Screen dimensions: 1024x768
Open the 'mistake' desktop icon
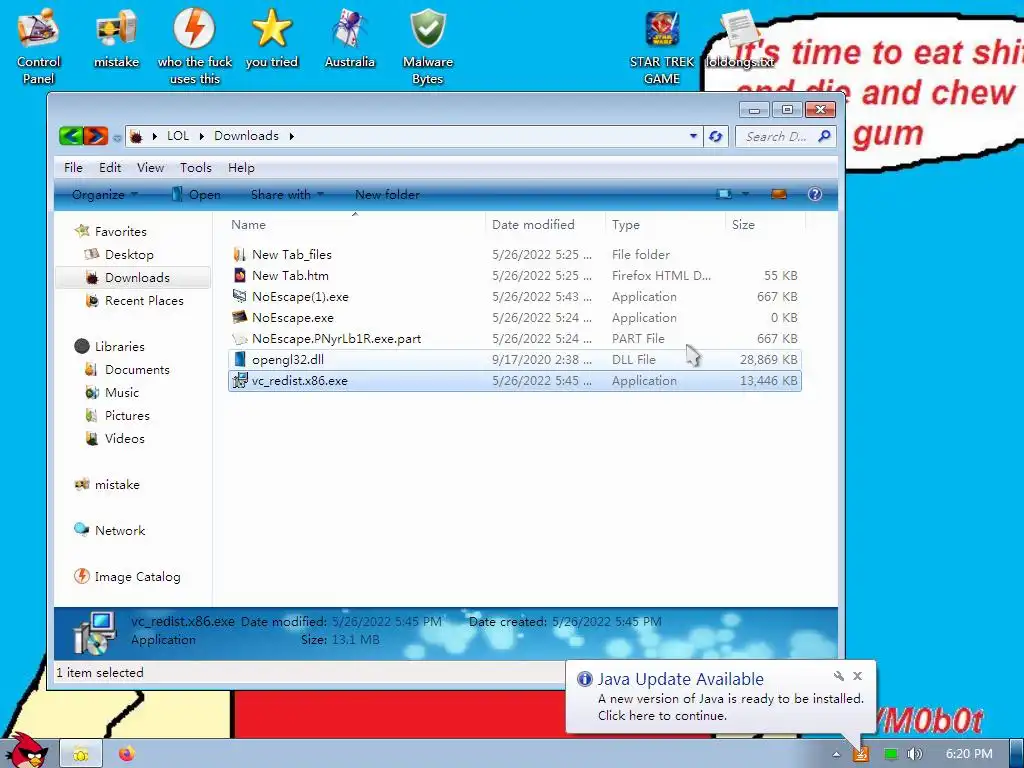[x=116, y=39]
